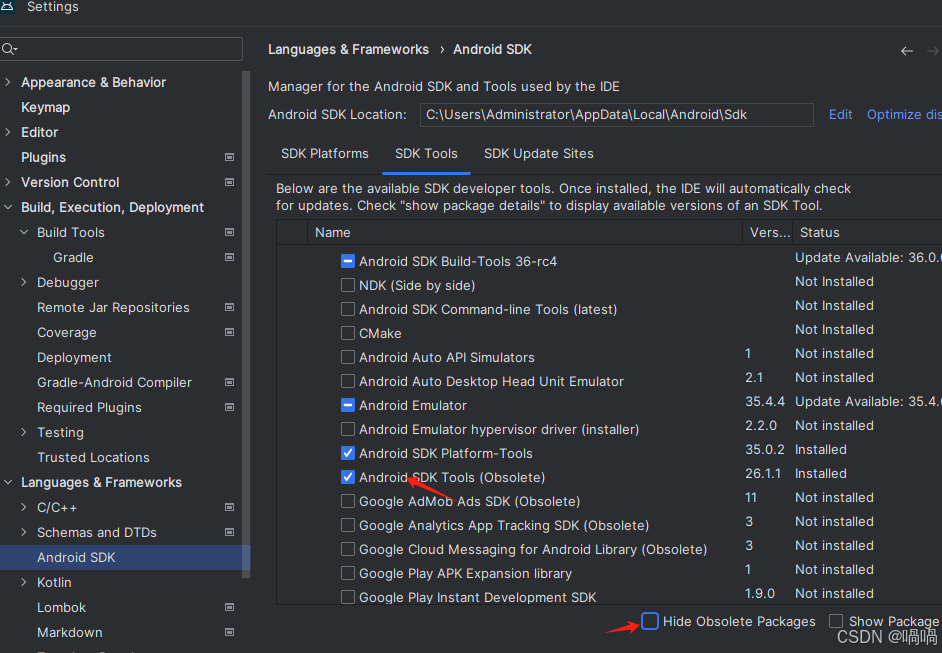The height and width of the screenshot is (653, 942).
Task: Open Trusted Locations settings
Action: (93, 458)
